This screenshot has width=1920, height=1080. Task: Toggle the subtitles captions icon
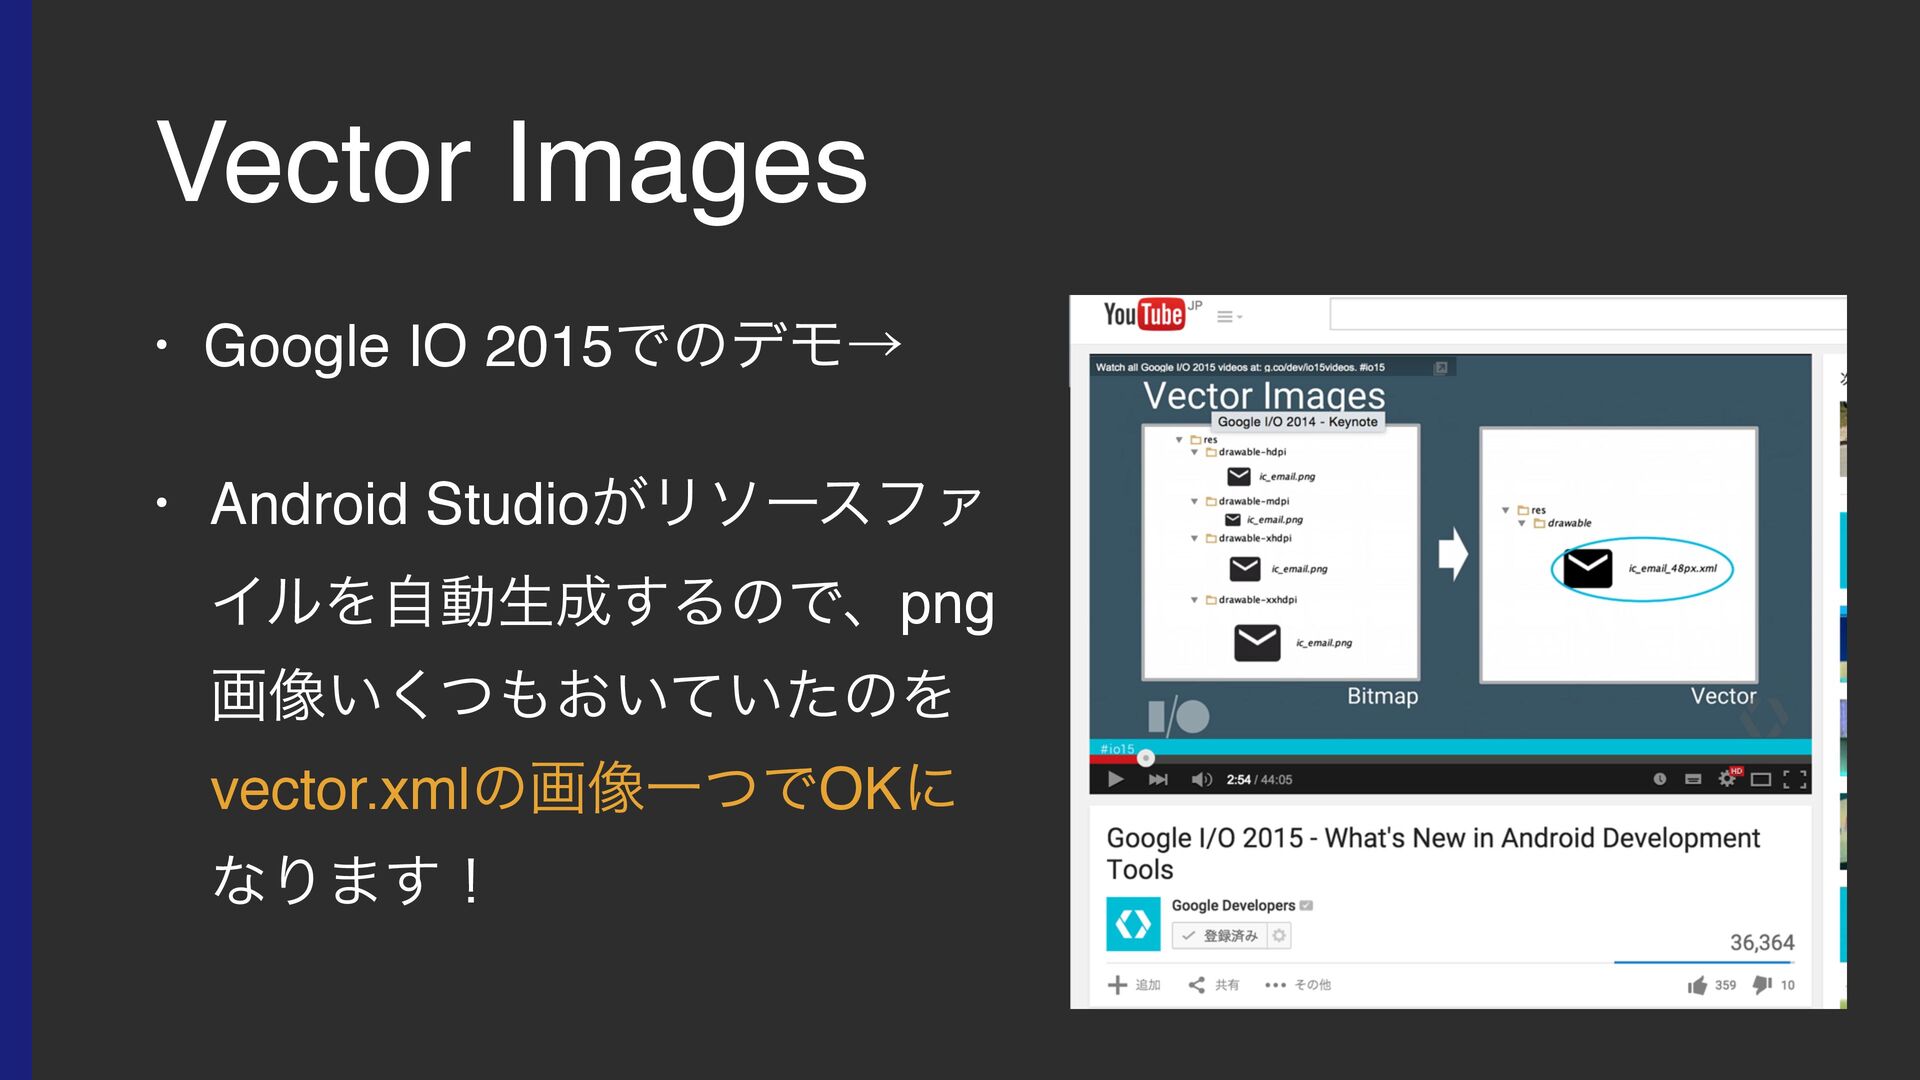(x=1693, y=779)
